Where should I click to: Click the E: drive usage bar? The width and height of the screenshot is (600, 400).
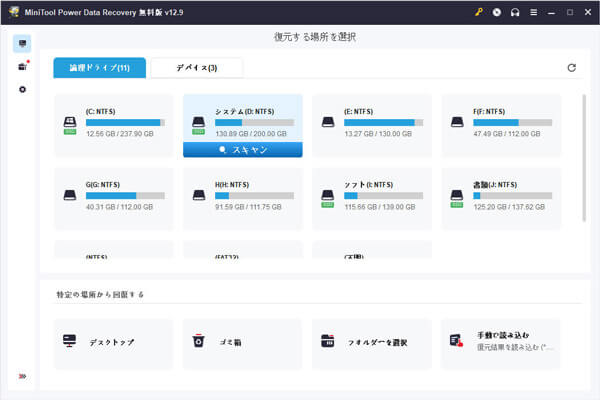click(383, 122)
